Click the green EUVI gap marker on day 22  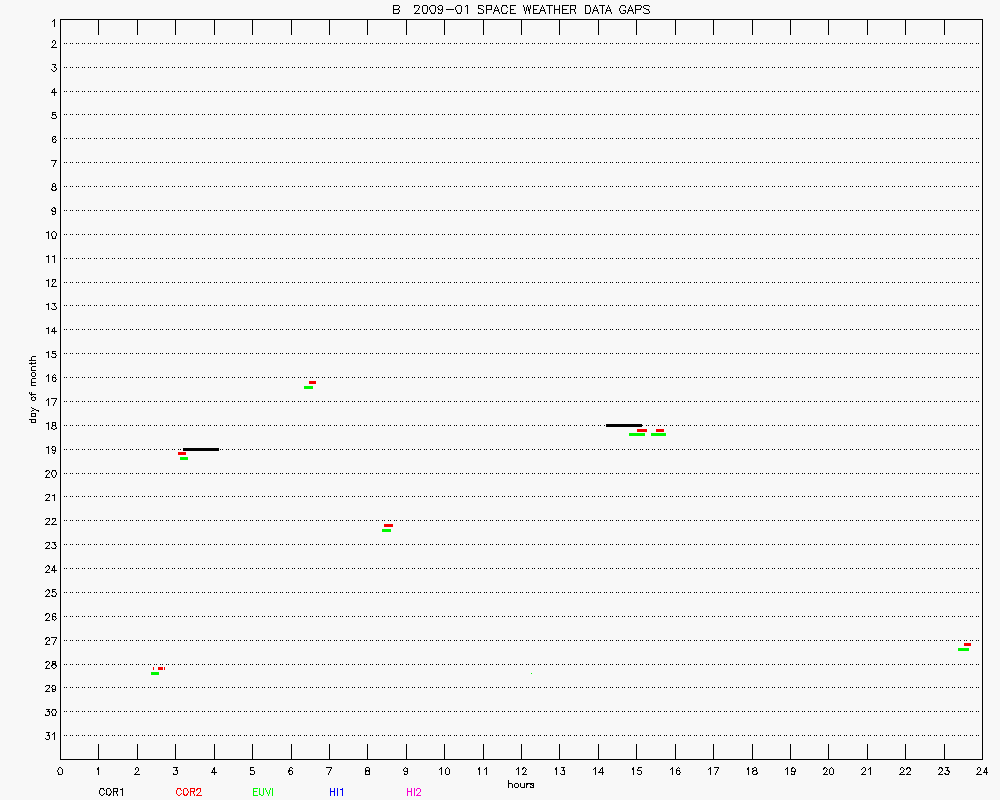386,530
